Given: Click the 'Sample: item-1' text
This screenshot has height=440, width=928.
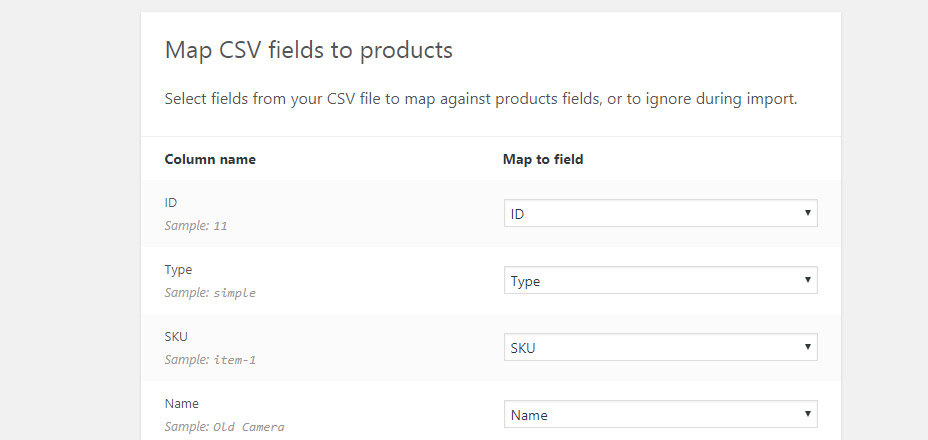Looking at the screenshot, I should pos(210,360).
